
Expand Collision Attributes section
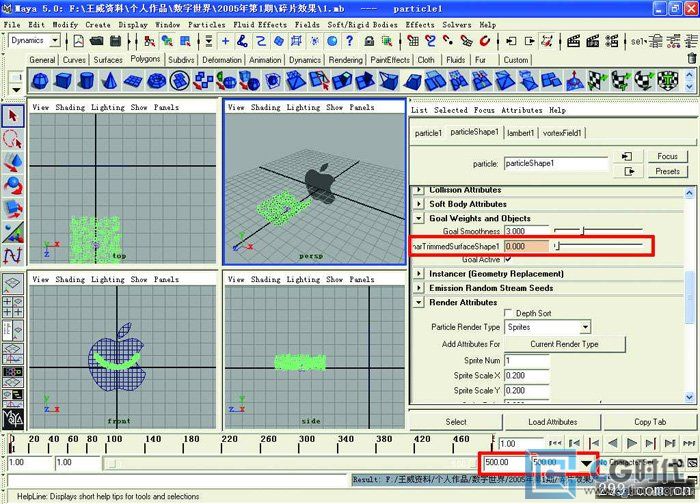(x=419, y=190)
